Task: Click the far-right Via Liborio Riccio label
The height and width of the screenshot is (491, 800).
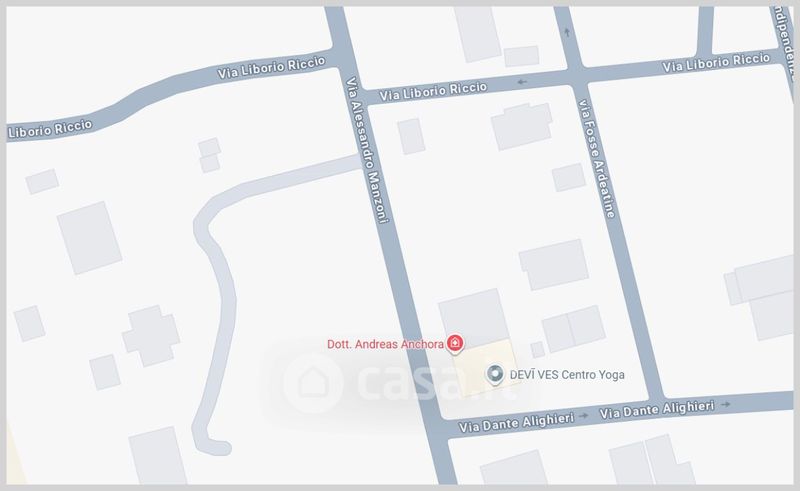Action: (x=716, y=62)
